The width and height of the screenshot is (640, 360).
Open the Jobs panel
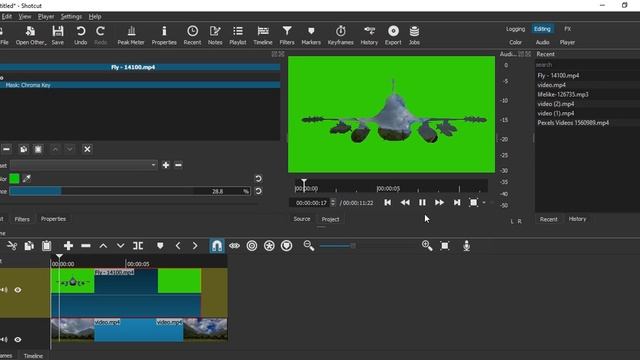pos(414,35)
